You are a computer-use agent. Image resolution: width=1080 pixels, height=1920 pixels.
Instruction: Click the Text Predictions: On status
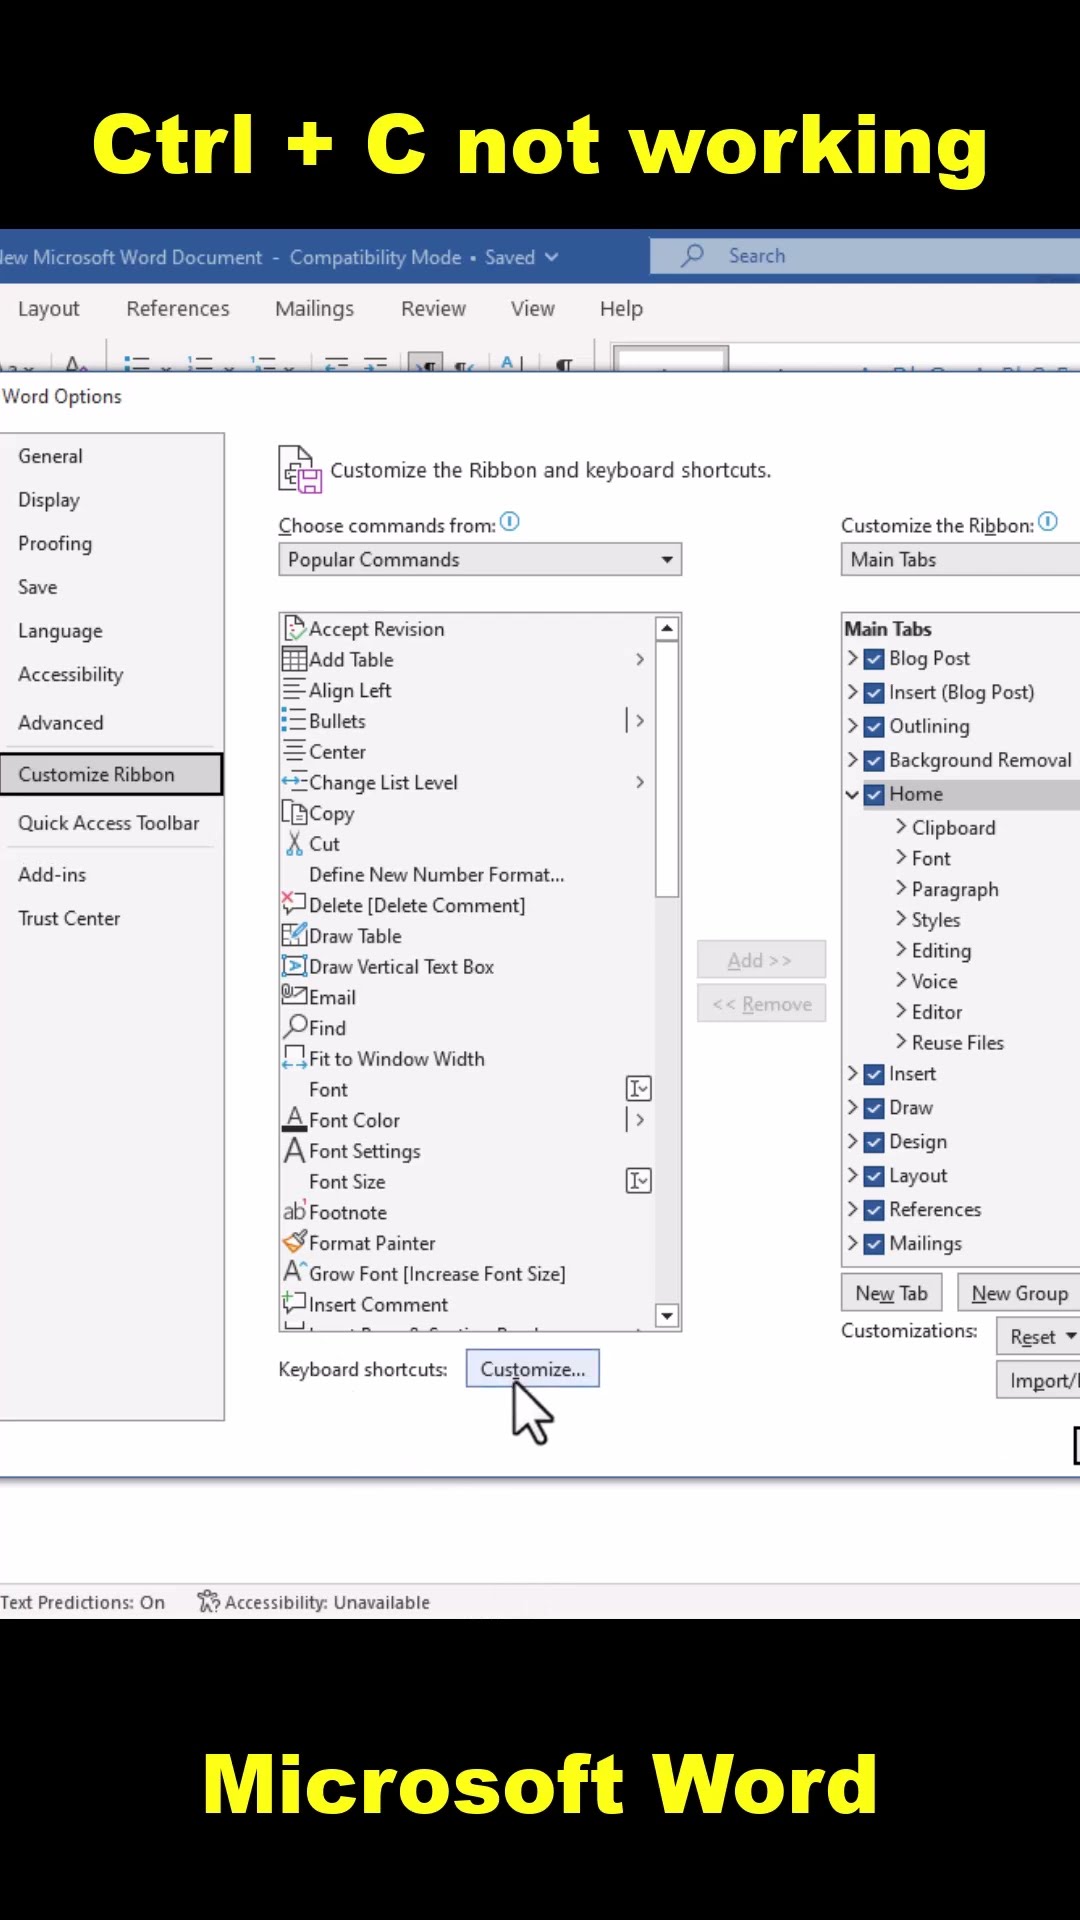click(x=82, y=1601)
